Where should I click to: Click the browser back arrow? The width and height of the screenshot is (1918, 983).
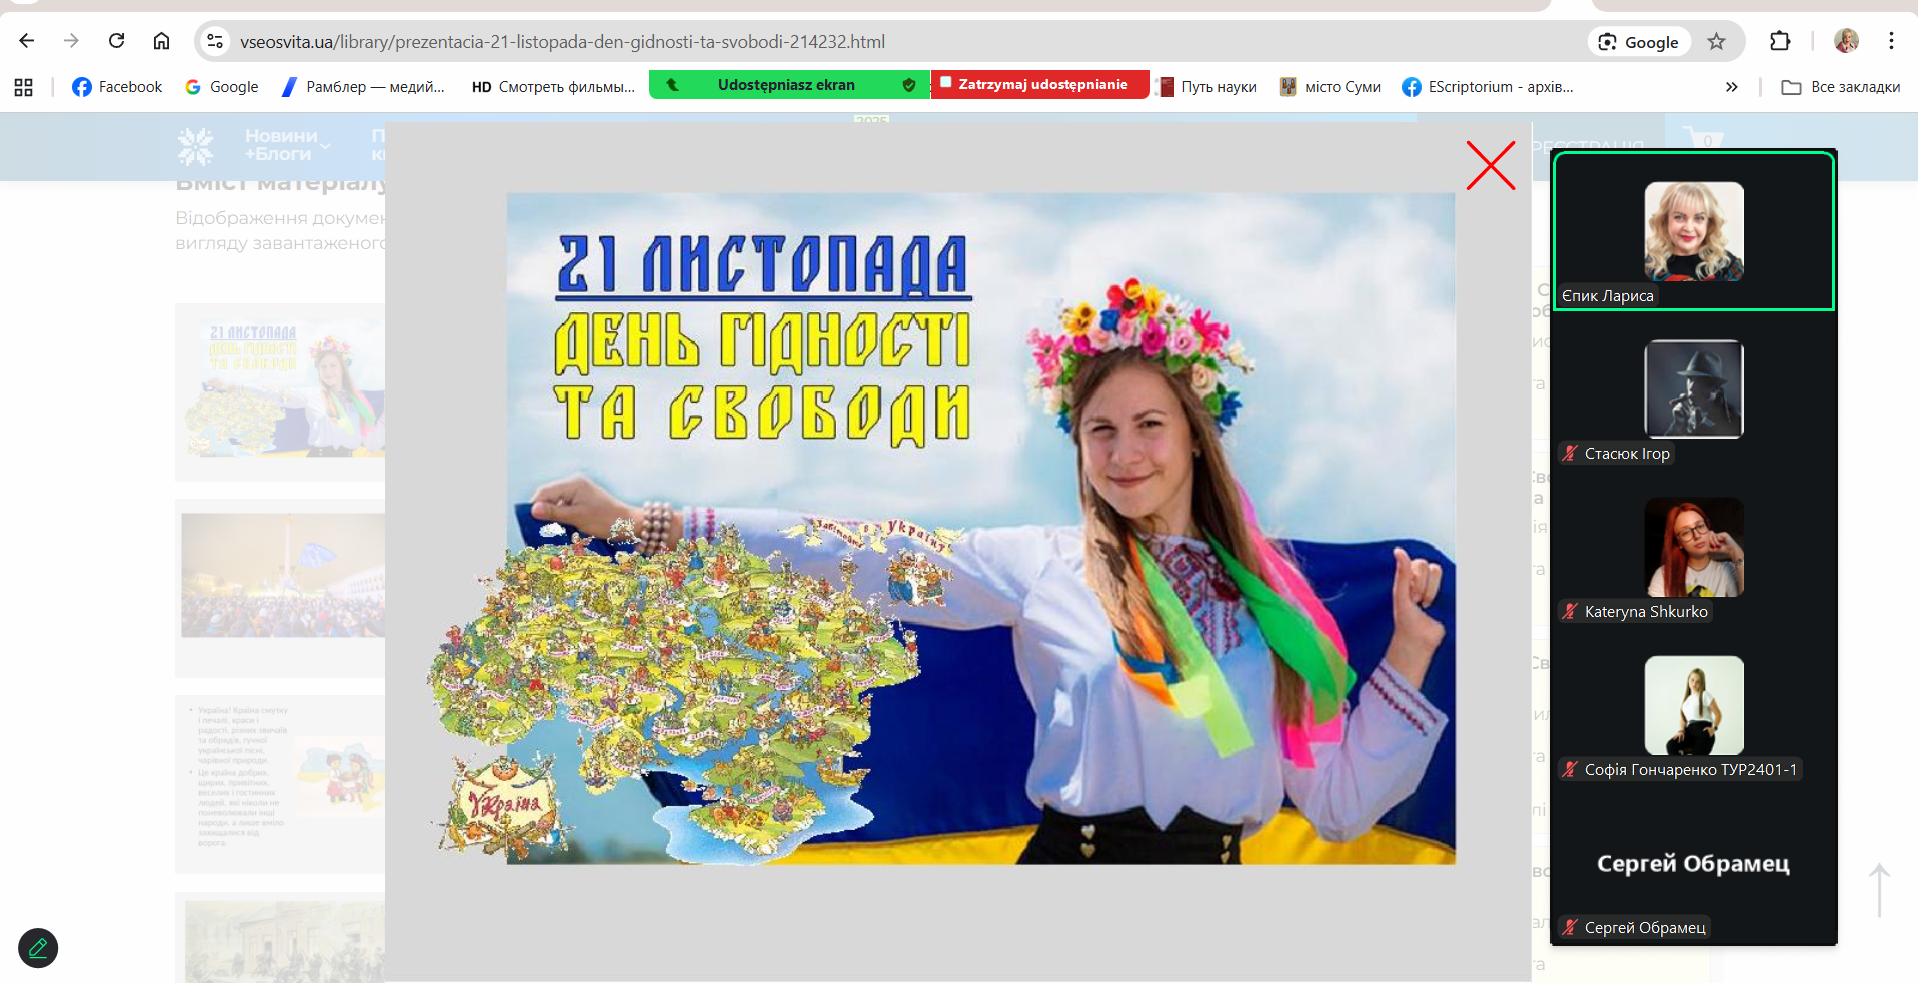(x=27, y=41)
